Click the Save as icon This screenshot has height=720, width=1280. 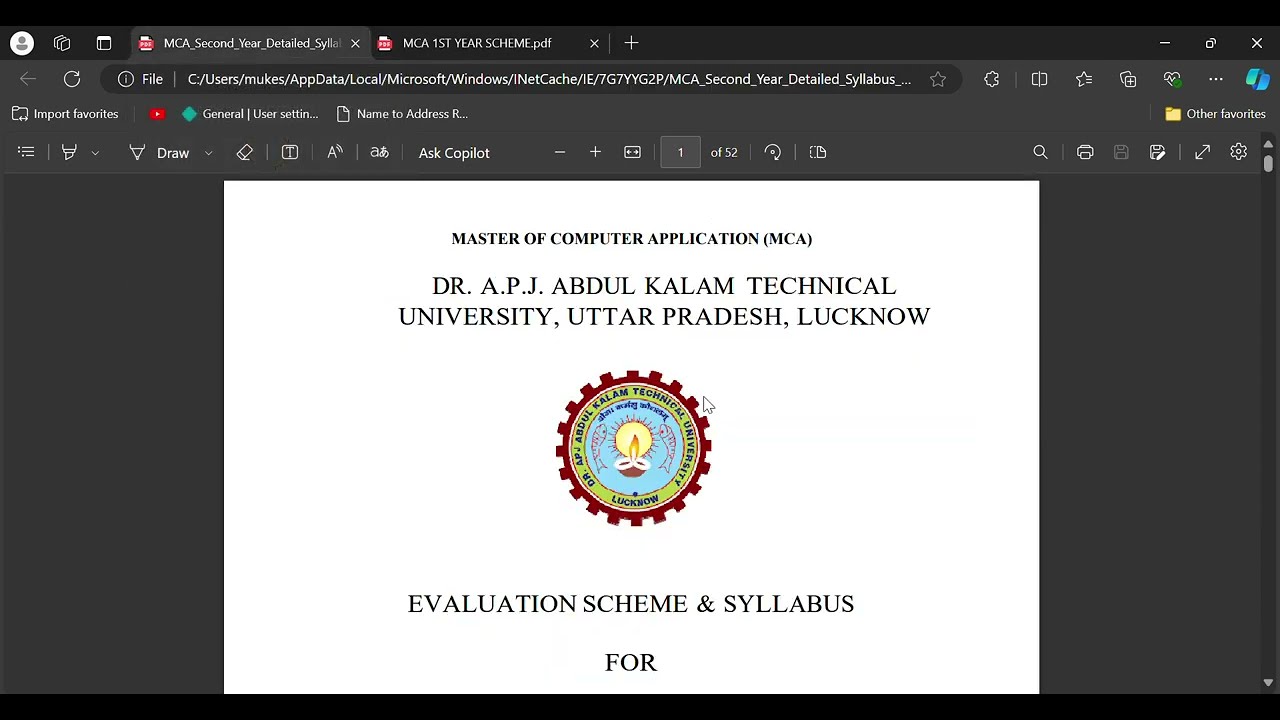click(x=1157, y=152)
